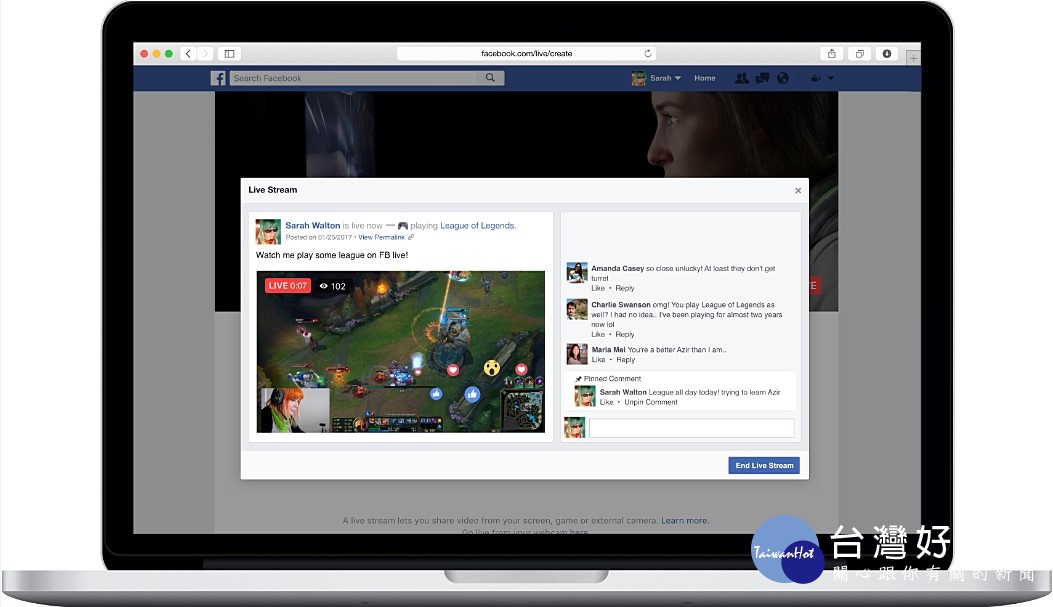Viewport: 1053px width, 607px height.
Task: Click Safari's forward arrow button
Action: 205,54
